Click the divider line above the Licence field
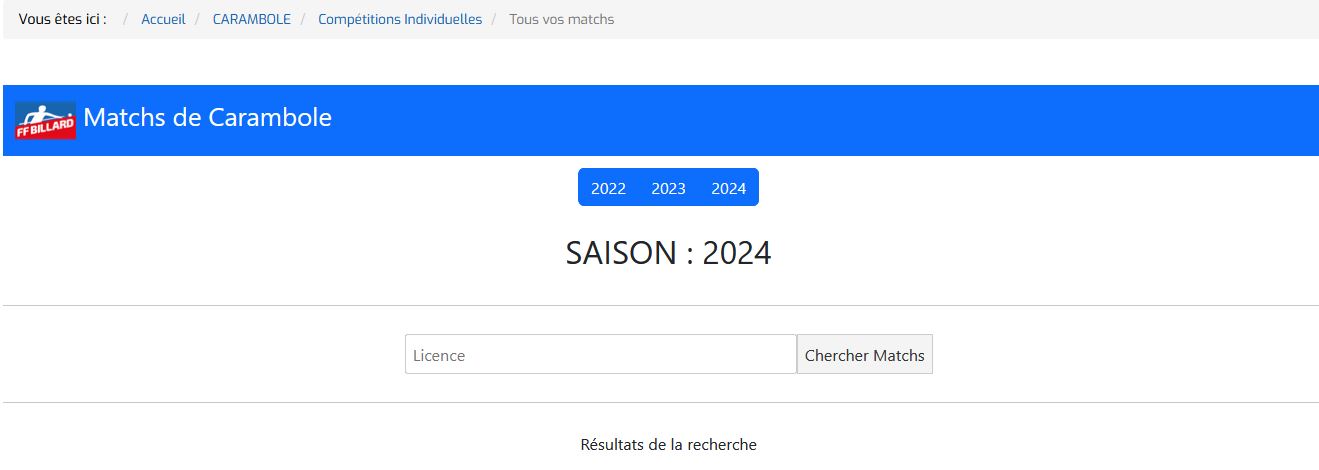1319x470 pixels. coord(660,305)
